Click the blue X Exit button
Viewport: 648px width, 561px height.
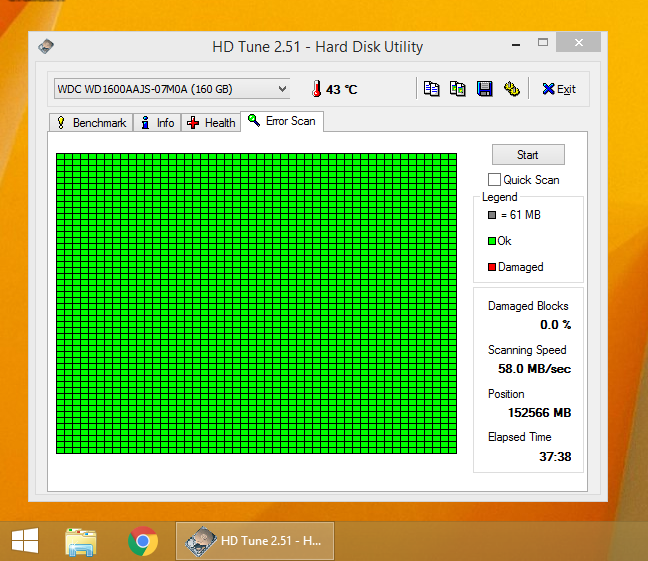click(x=559, y=89)
